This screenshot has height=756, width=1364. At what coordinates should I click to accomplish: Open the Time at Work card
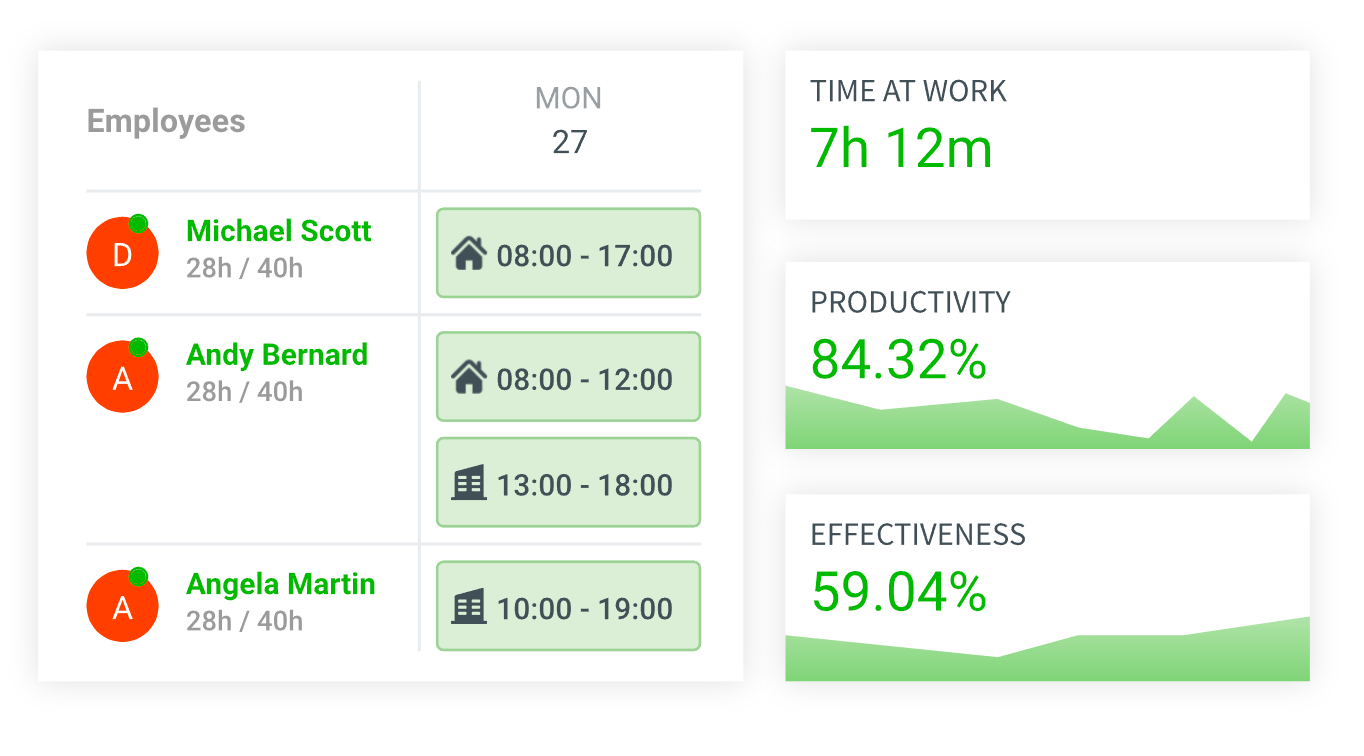(x=1046, y=134)
